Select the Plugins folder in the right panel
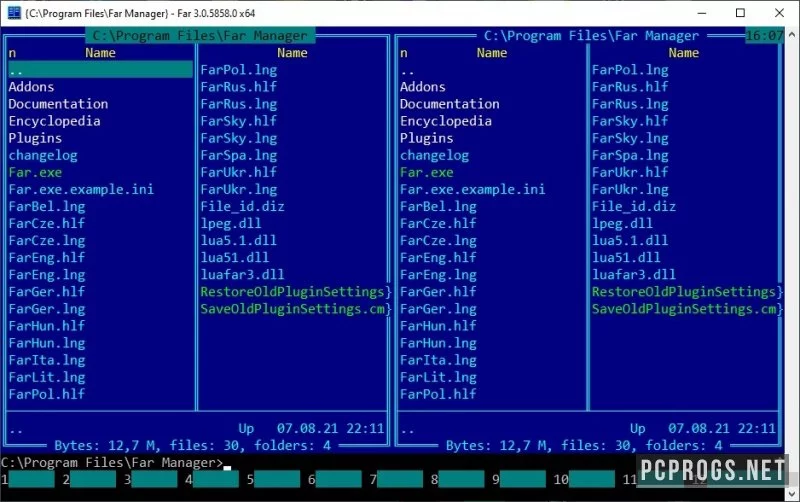This screenshot has width=800, height=502. (427, 138)
